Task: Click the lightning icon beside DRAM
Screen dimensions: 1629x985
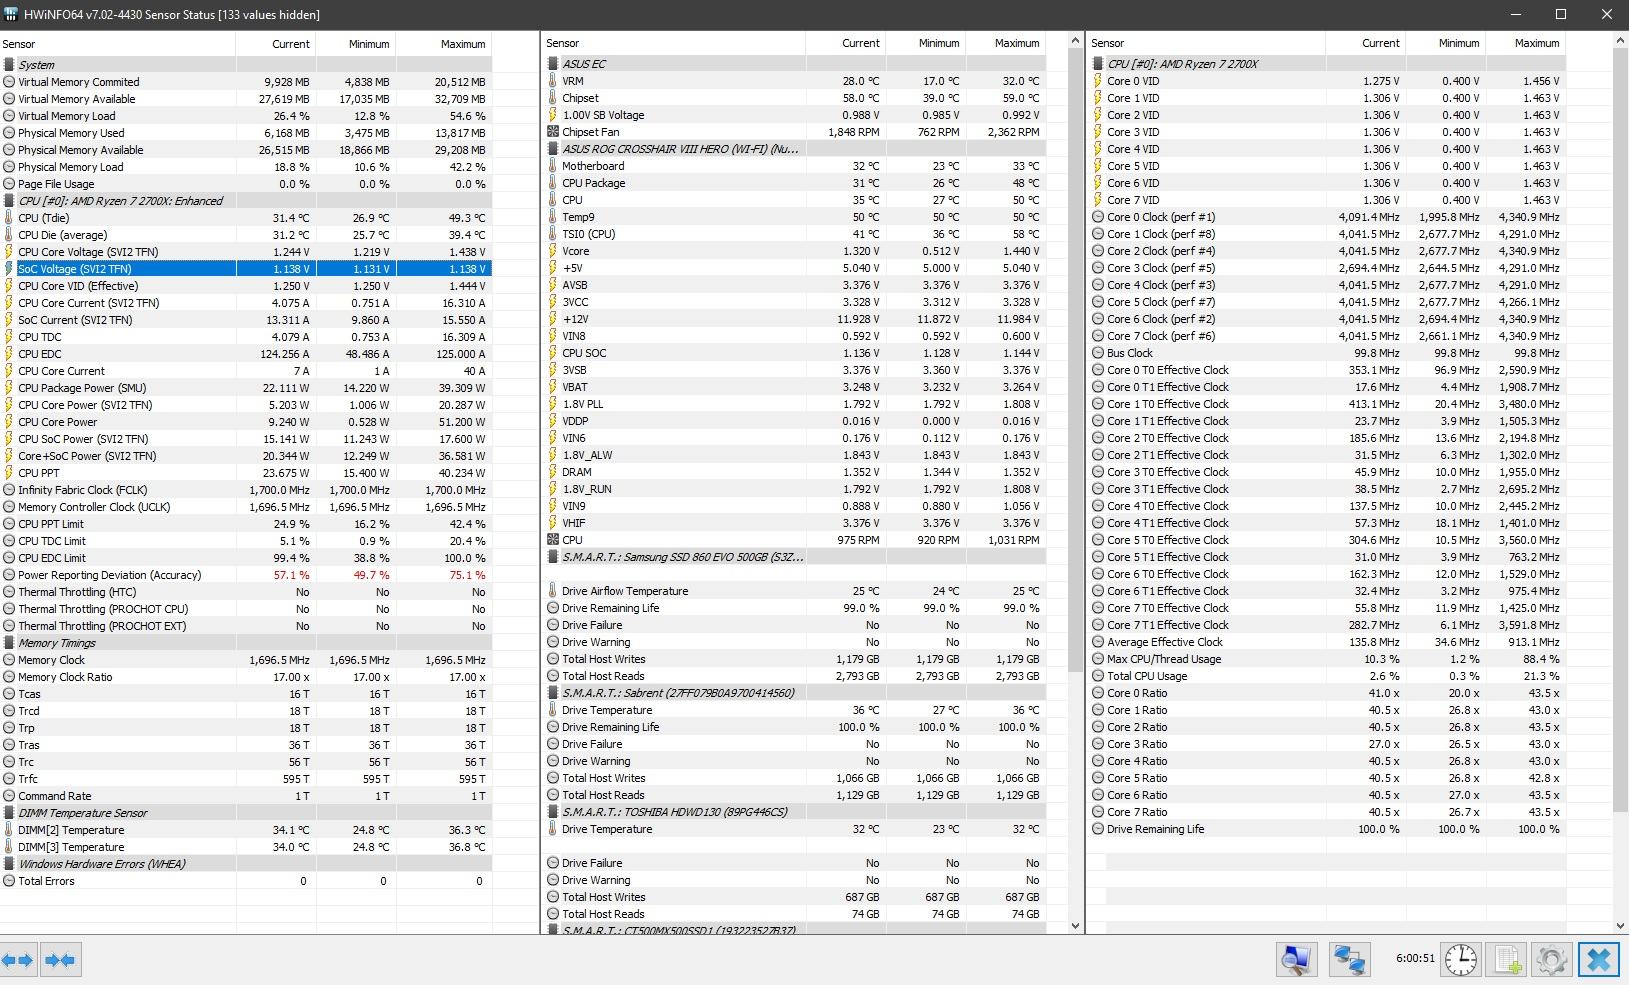Action: coord(553,472)
